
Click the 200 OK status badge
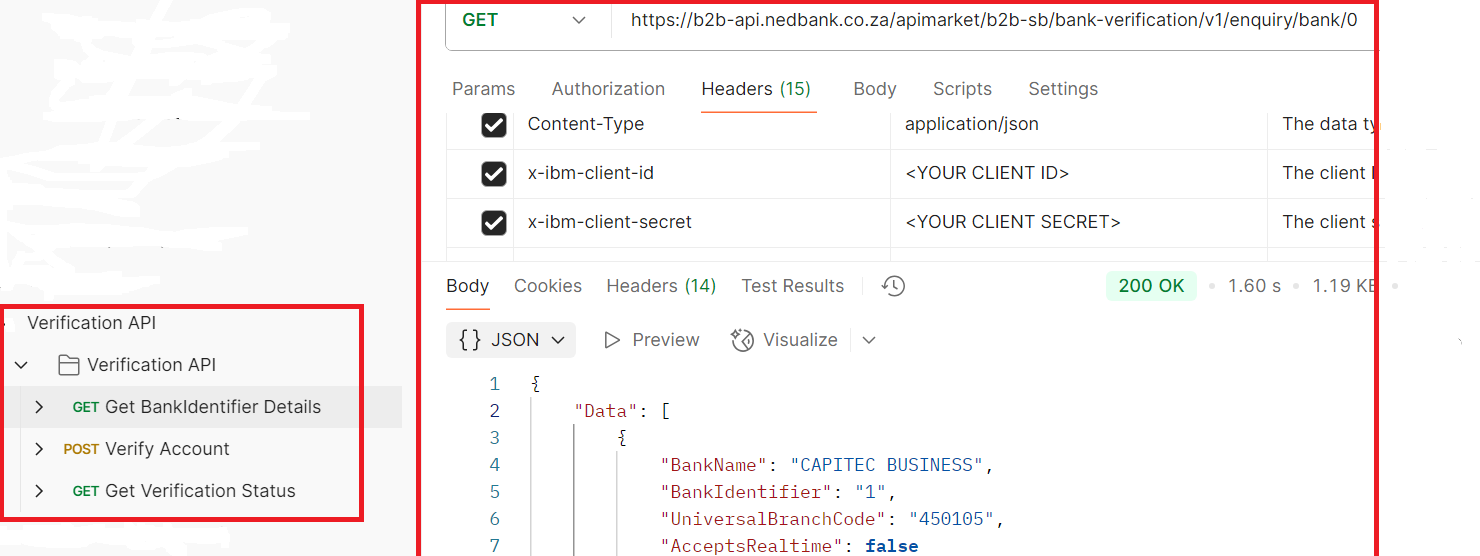[x=1151, y=286]
